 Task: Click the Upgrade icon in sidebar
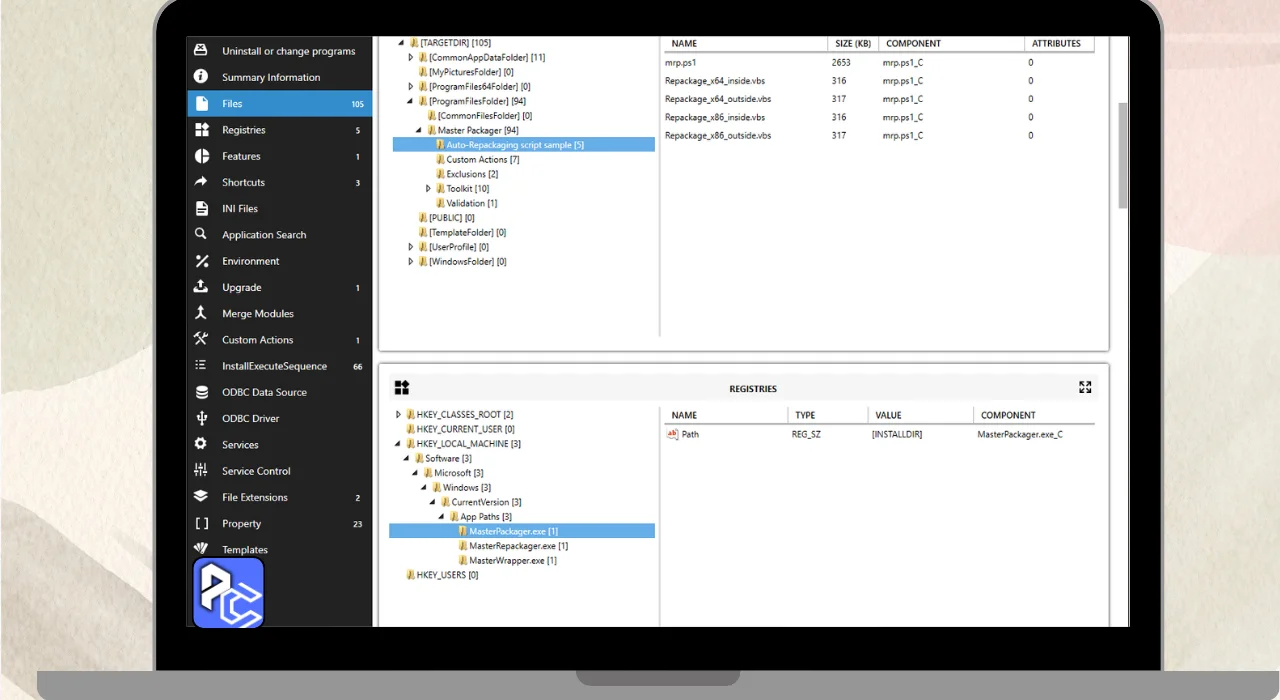tap(201, 287)
